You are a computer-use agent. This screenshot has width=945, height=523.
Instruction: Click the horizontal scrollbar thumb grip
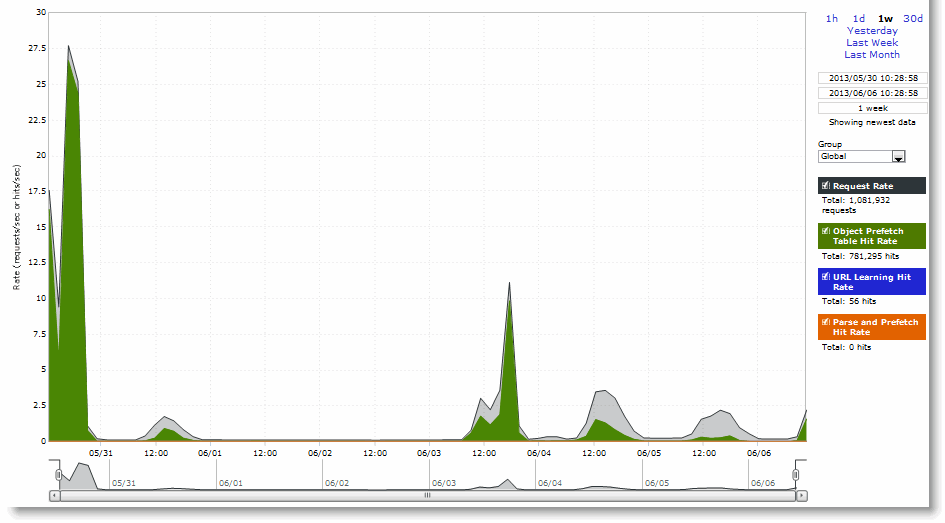pos(427,496)
